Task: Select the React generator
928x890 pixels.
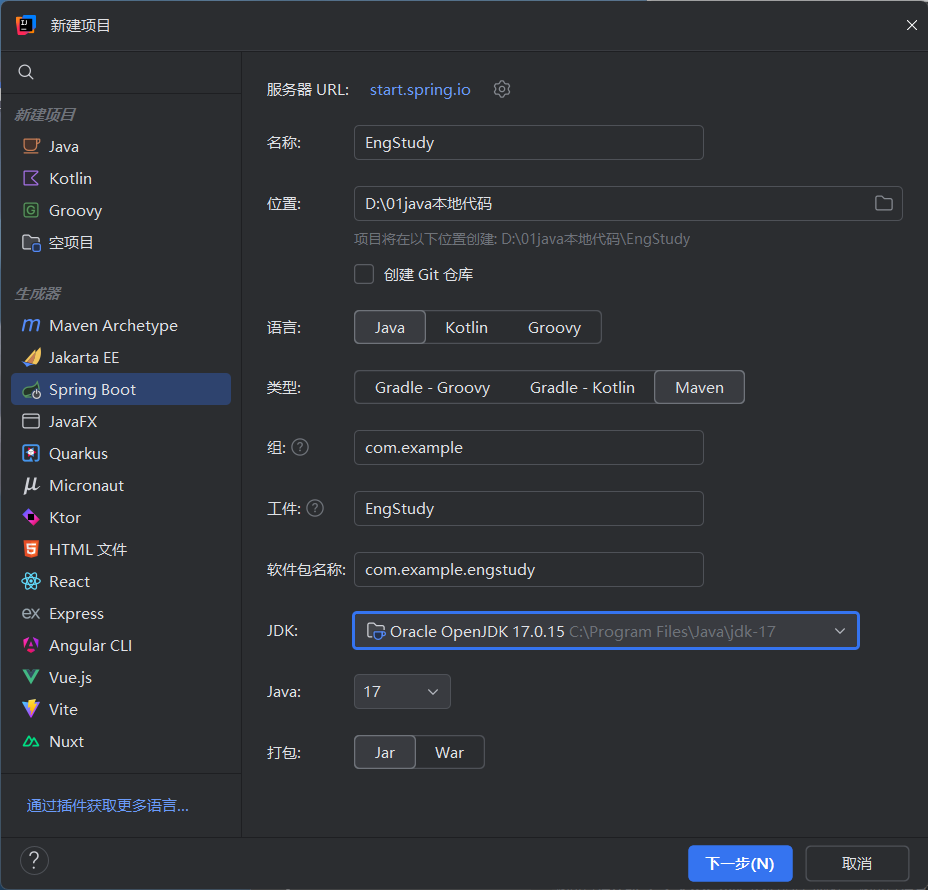Action: [x=121, y=581]
